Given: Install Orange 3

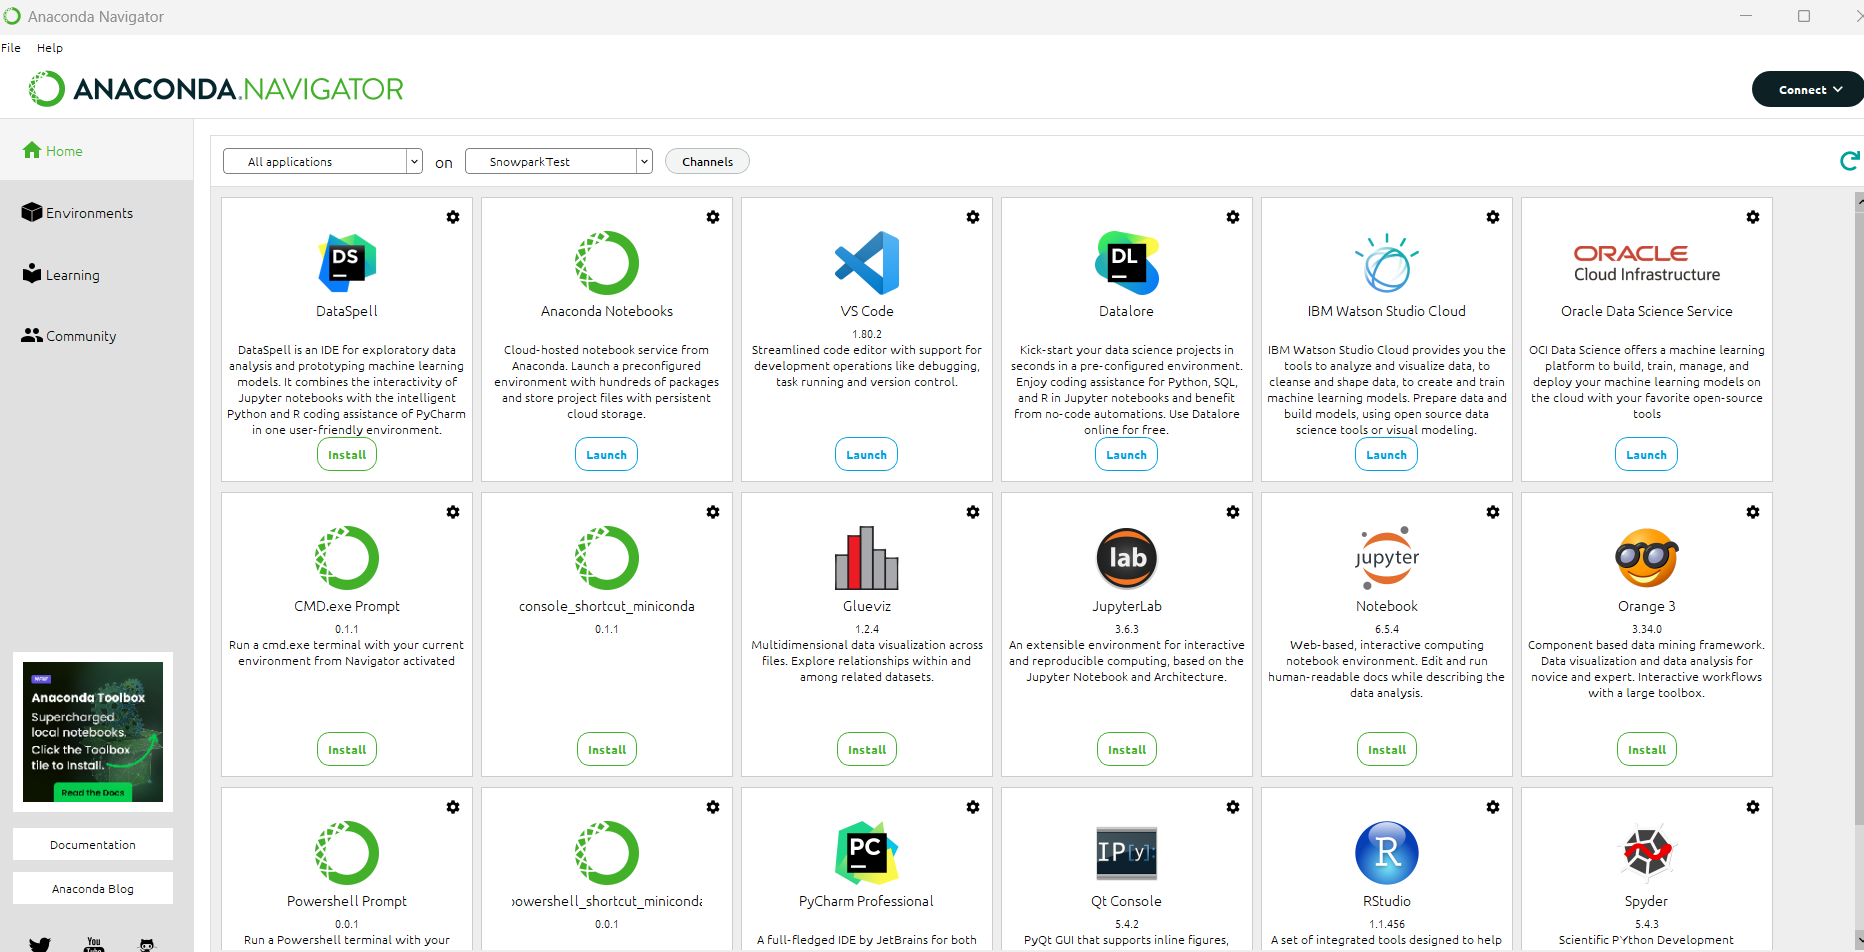Looking at the screenshot, I should click(x=1647, y=750).
